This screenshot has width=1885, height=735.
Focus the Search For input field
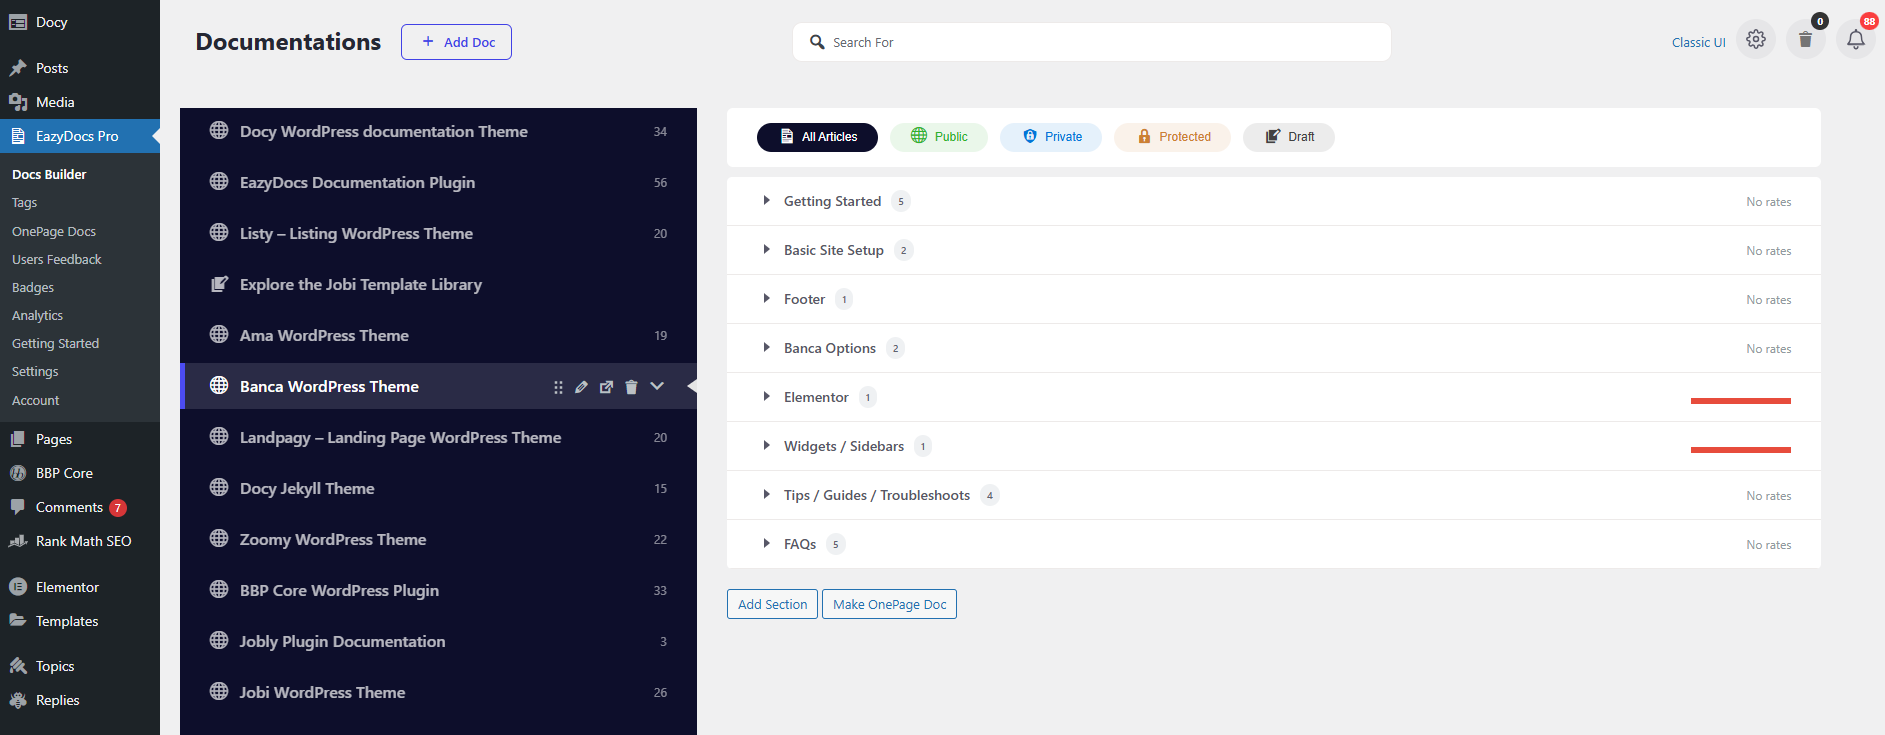coord(1092,42)
